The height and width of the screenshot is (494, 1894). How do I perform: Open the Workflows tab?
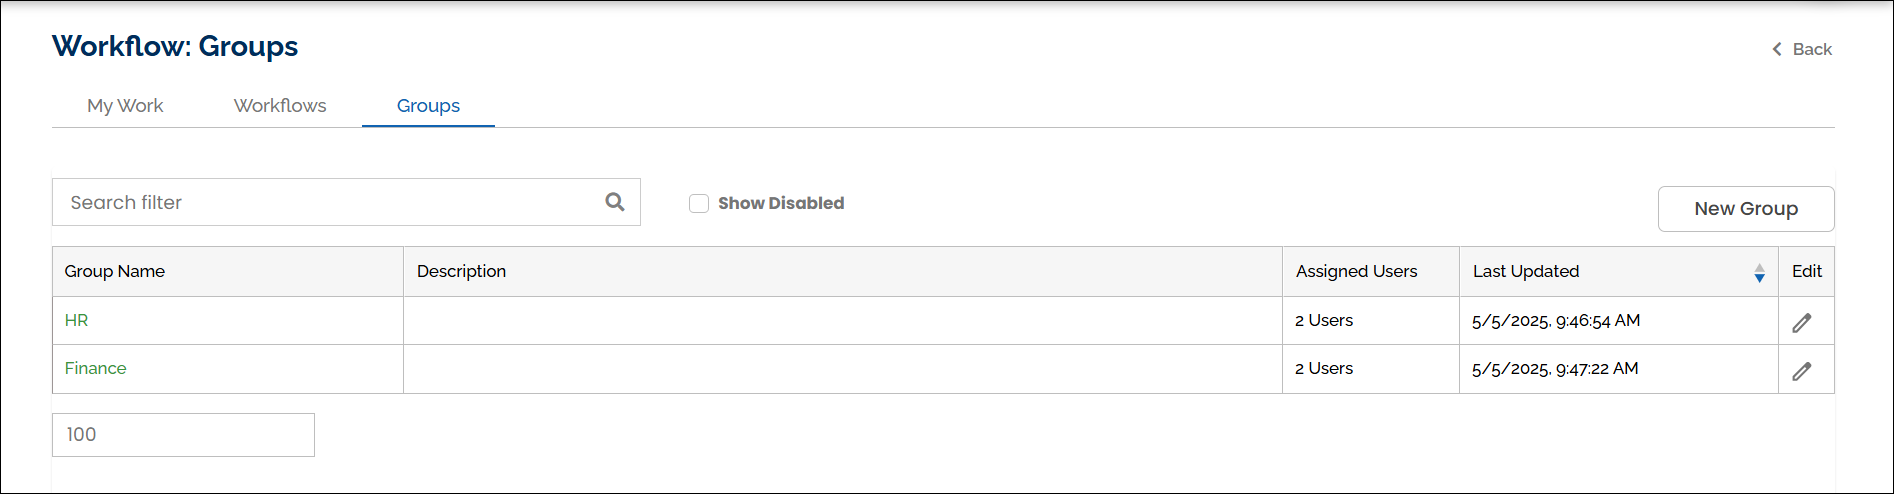coord(280,106)
